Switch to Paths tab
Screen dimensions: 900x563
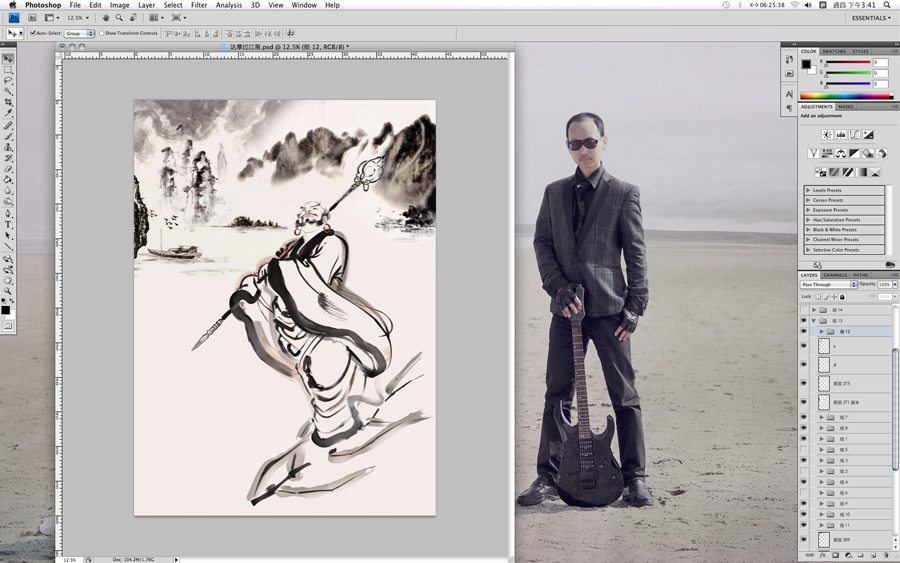860,275
